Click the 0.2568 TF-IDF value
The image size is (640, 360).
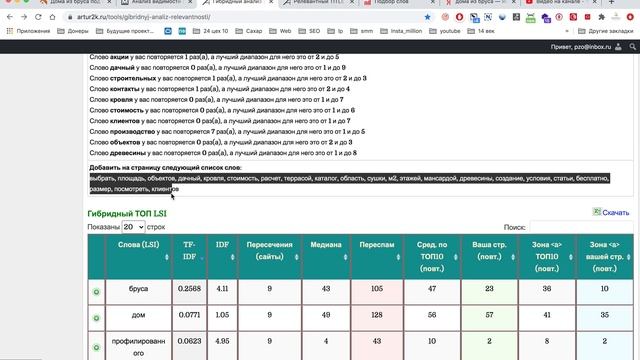click(x=189, y=289)
